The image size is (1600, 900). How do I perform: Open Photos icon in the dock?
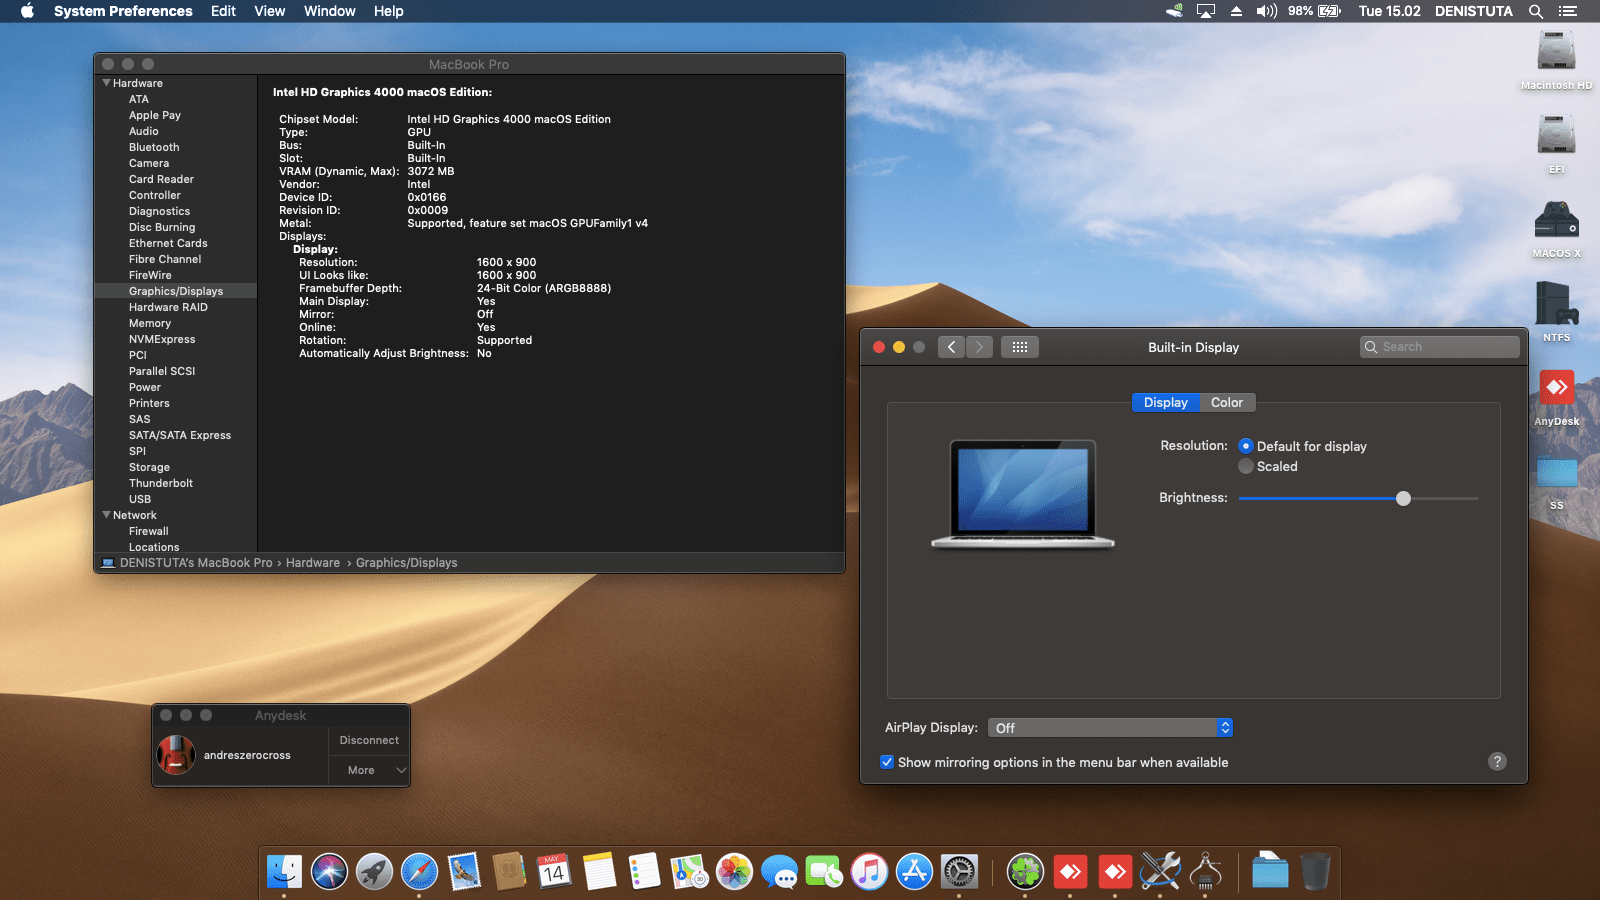pos(734,872)
